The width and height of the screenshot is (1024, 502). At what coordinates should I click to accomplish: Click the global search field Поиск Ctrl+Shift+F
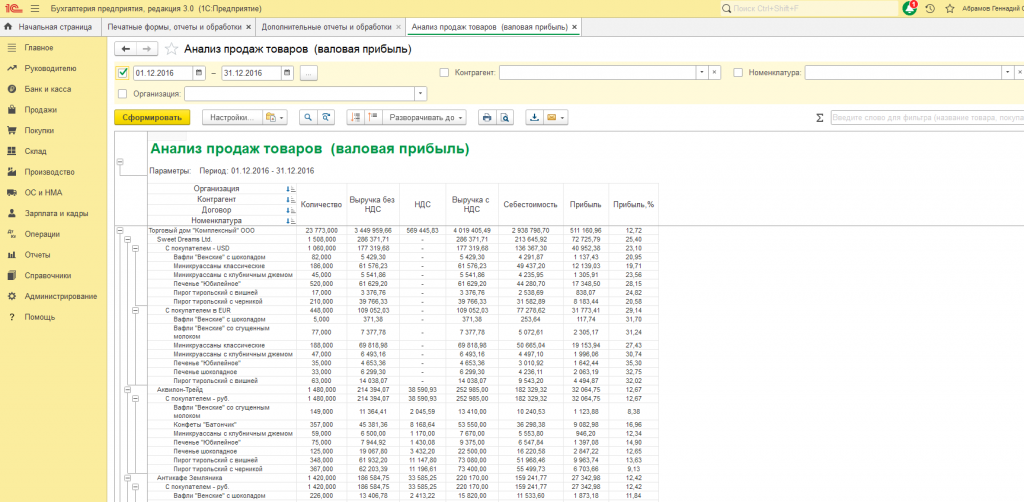[x=807, y=8]
